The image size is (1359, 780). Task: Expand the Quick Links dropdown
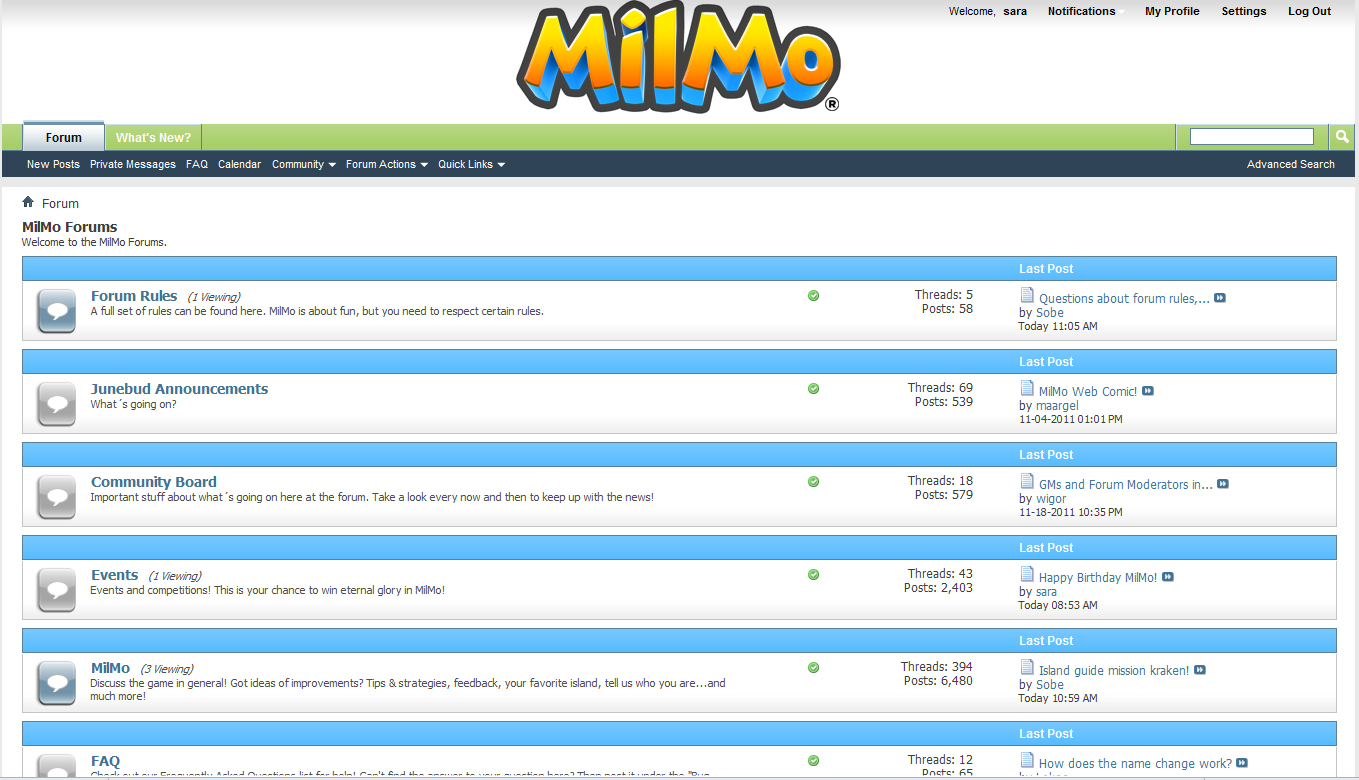tap(471, 164)
